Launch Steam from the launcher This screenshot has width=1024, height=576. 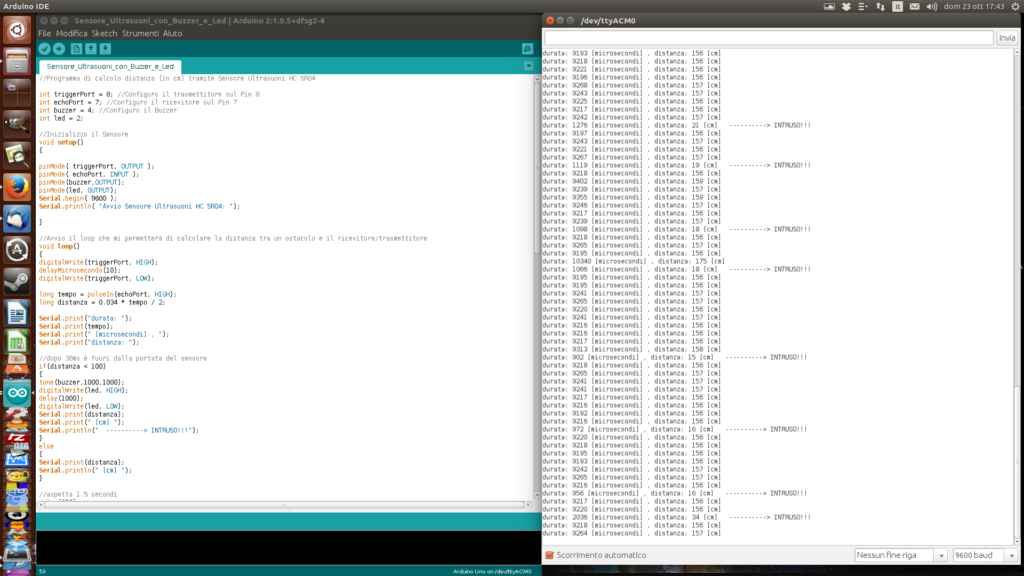pyautogui.click(x=17, y=281)
